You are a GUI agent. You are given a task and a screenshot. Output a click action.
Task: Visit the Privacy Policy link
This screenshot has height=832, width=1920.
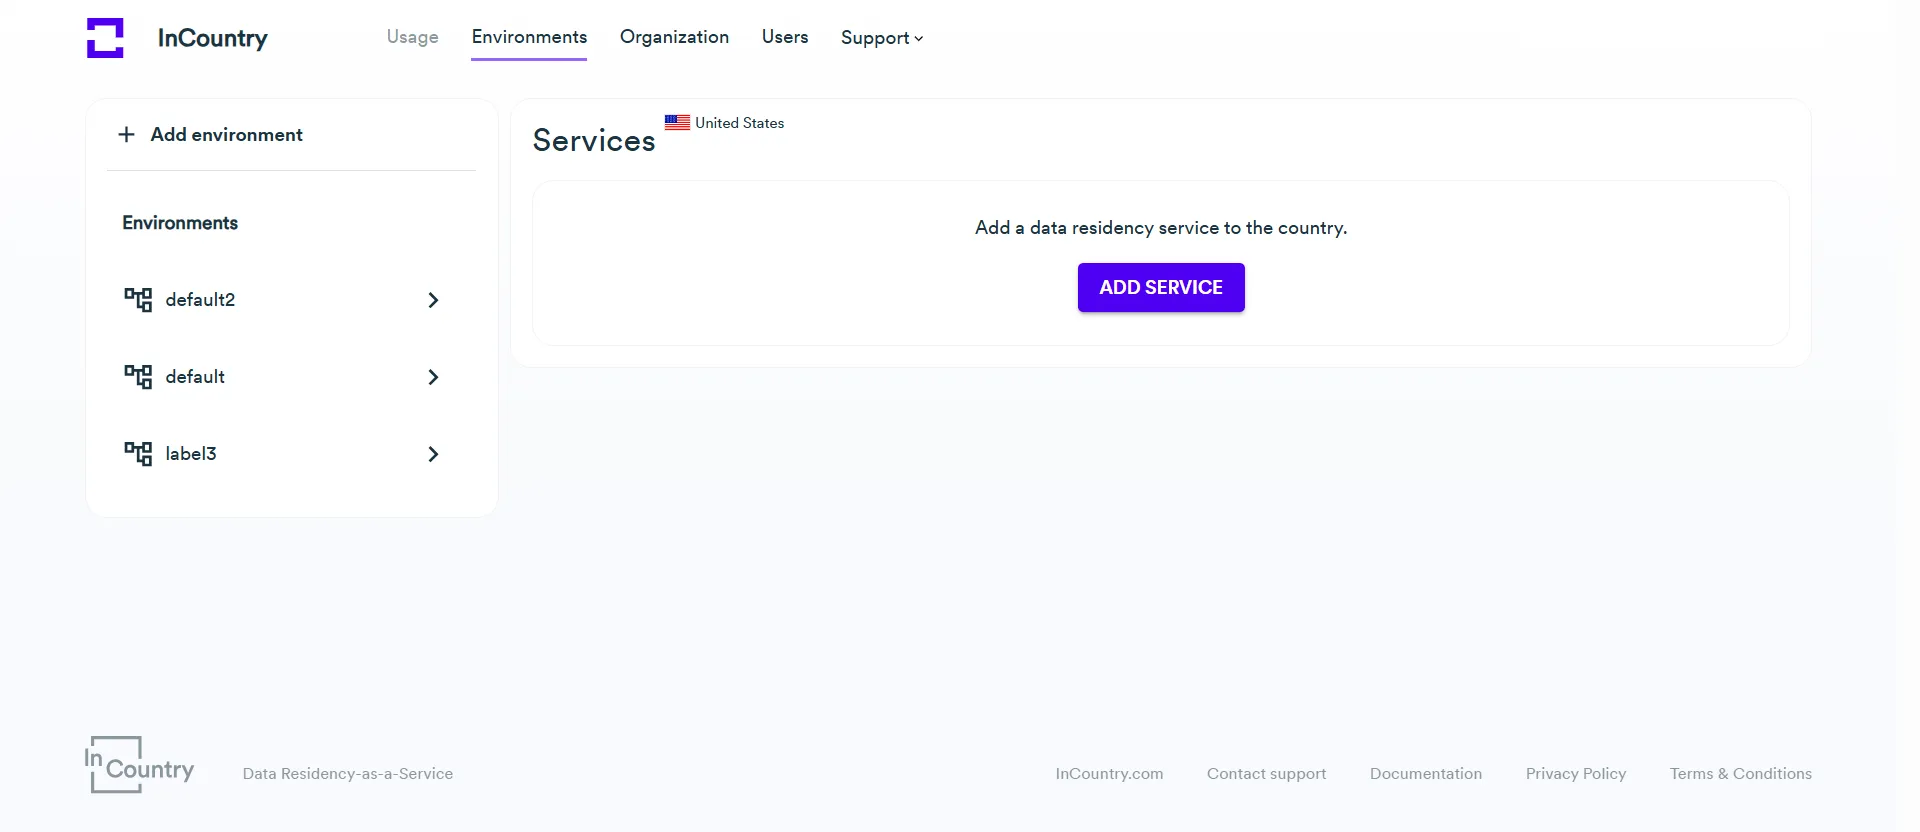tap(1575, 774)
